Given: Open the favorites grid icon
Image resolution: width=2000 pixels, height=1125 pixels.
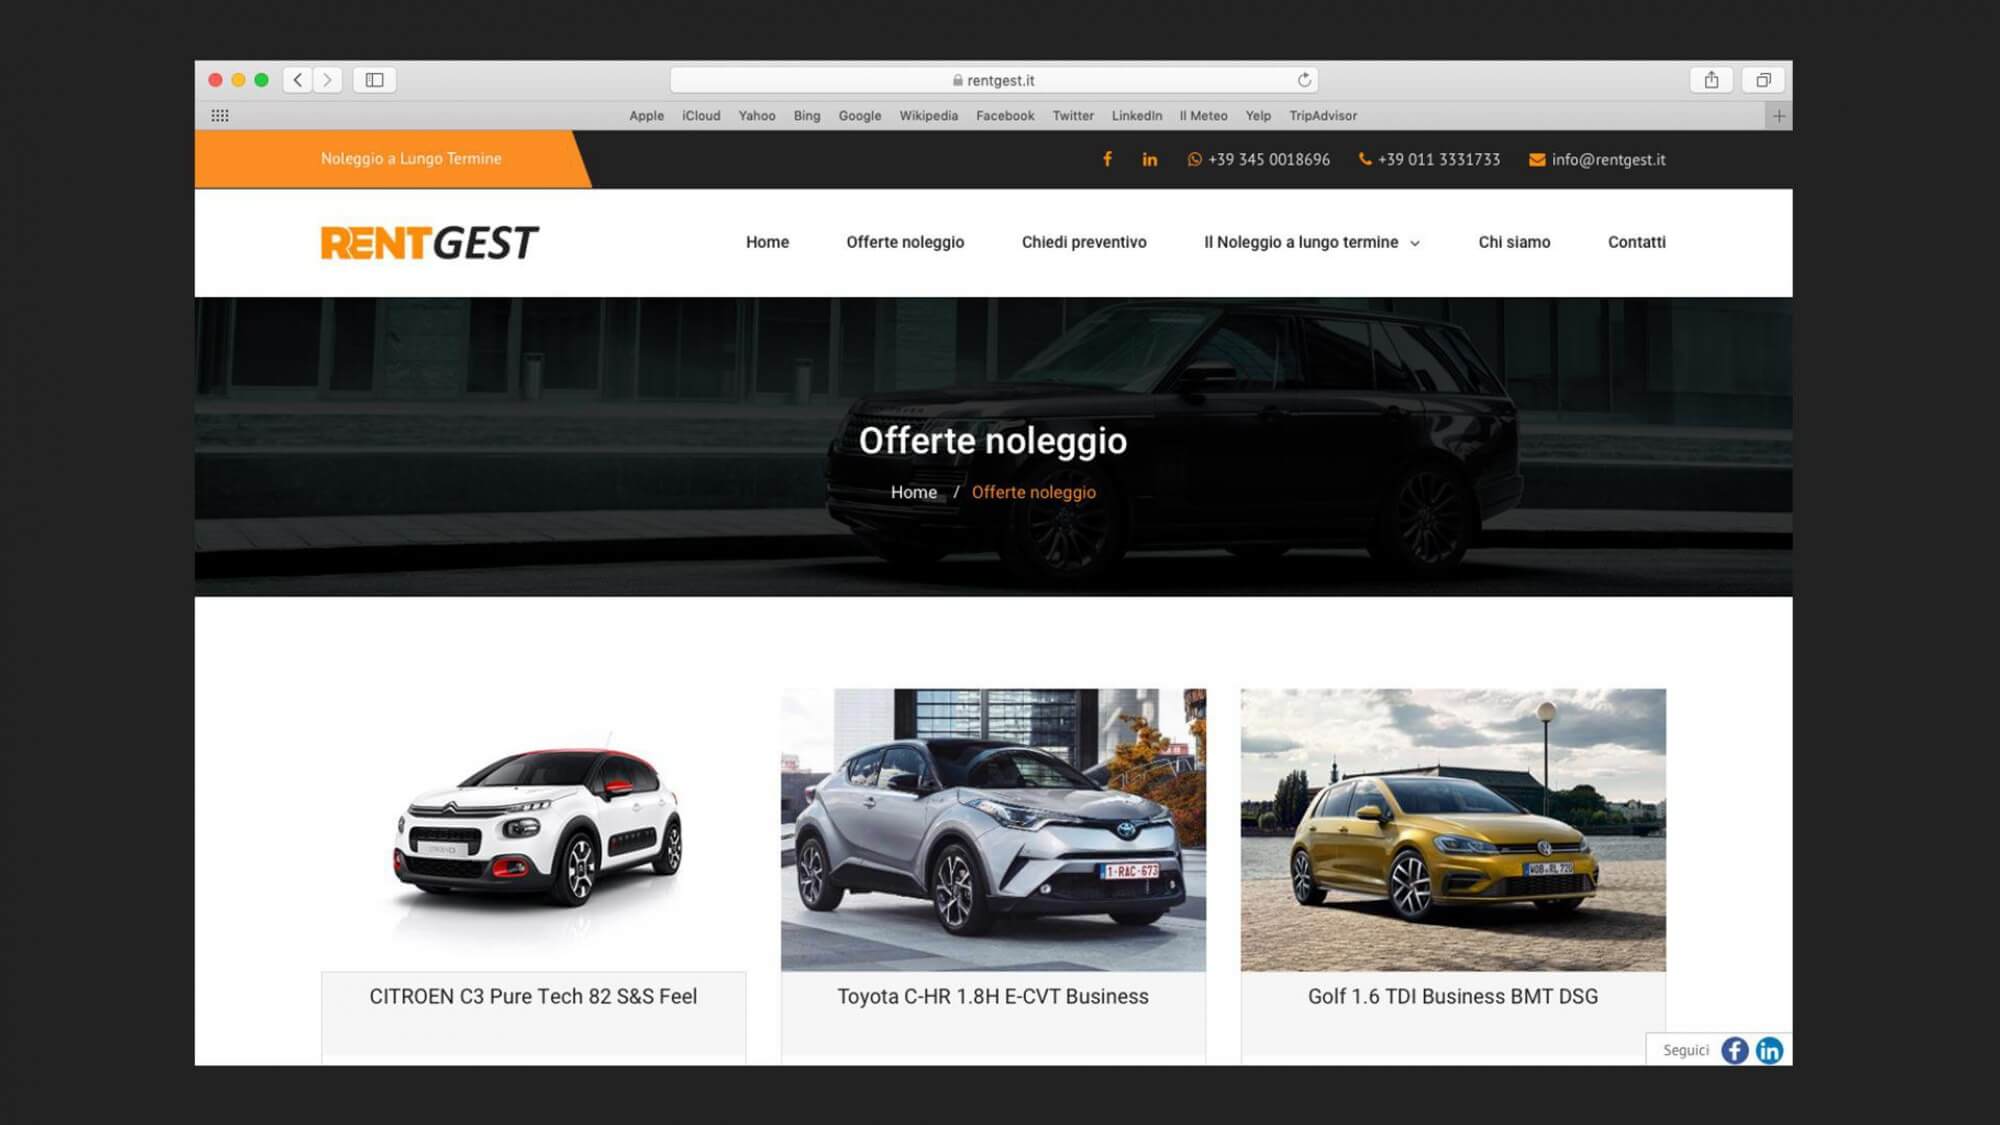Looking at the screenshot, I should pyautogui.click(x=220, y=116).
